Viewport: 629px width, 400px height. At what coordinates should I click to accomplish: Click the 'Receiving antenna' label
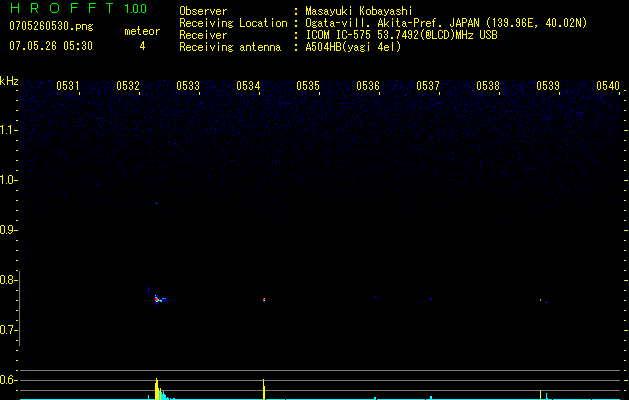tap(230, 47)
